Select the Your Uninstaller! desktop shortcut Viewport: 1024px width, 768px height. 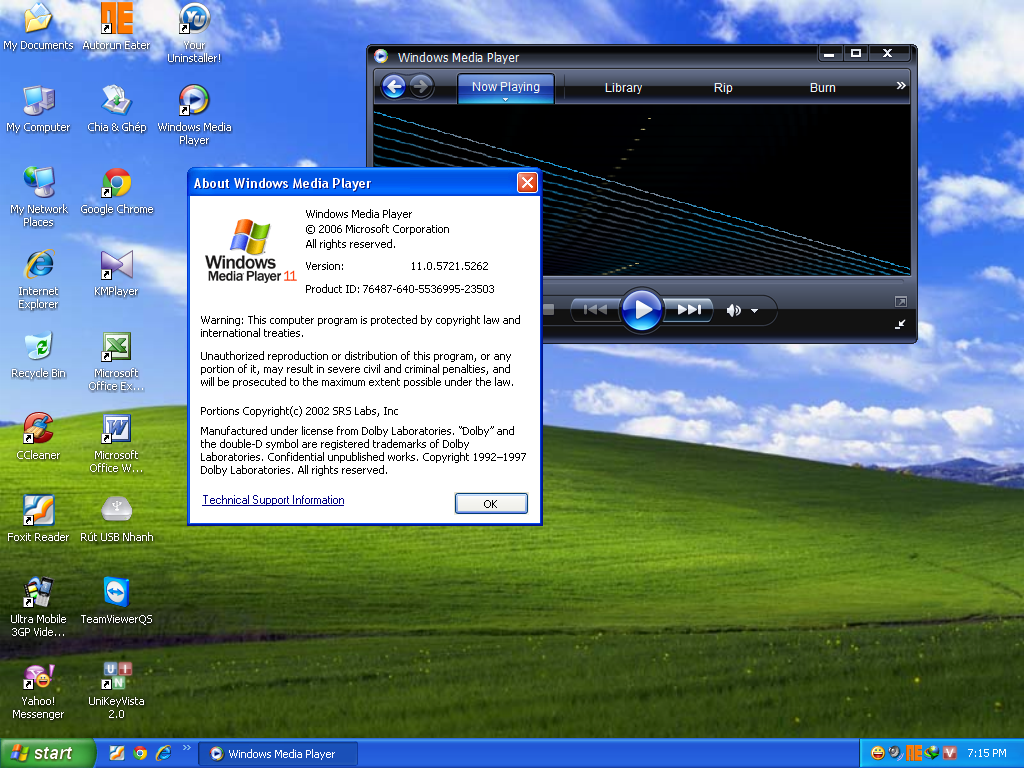point(194,33)
